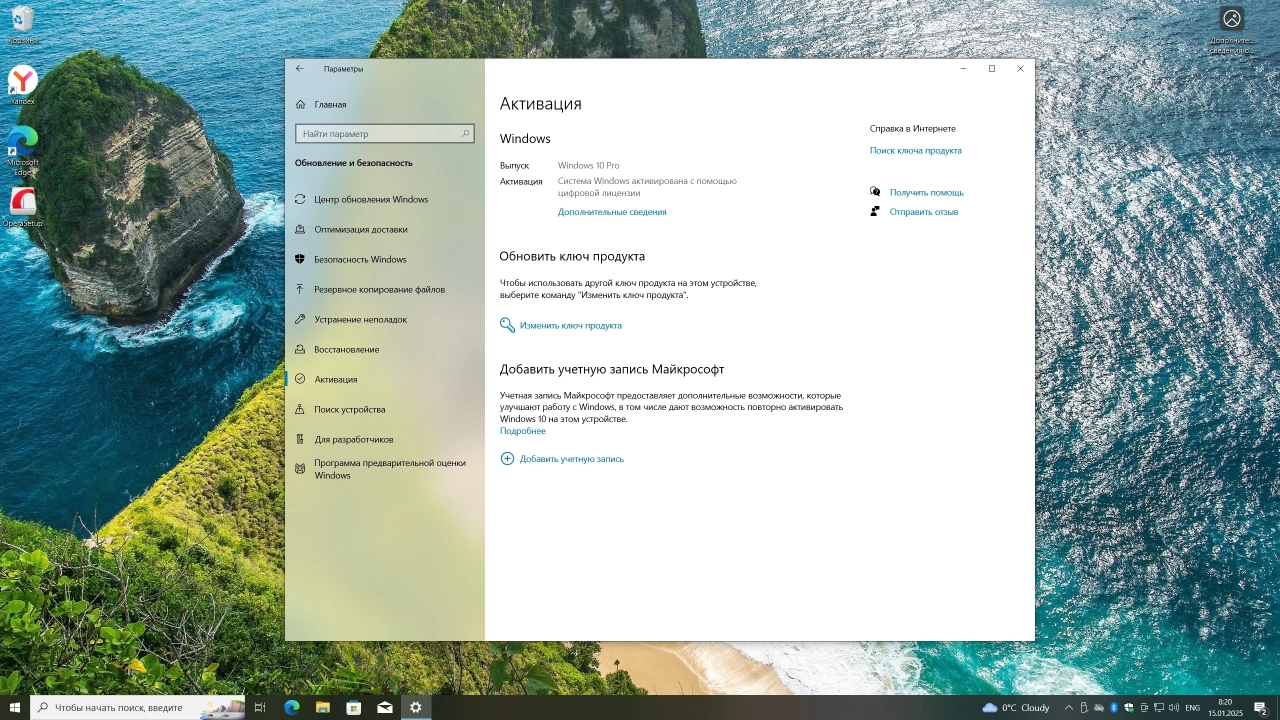This screenshot has height=720, width=1280.
Task: Open Mail from the taskbar
Action: (x=384, y=707)
